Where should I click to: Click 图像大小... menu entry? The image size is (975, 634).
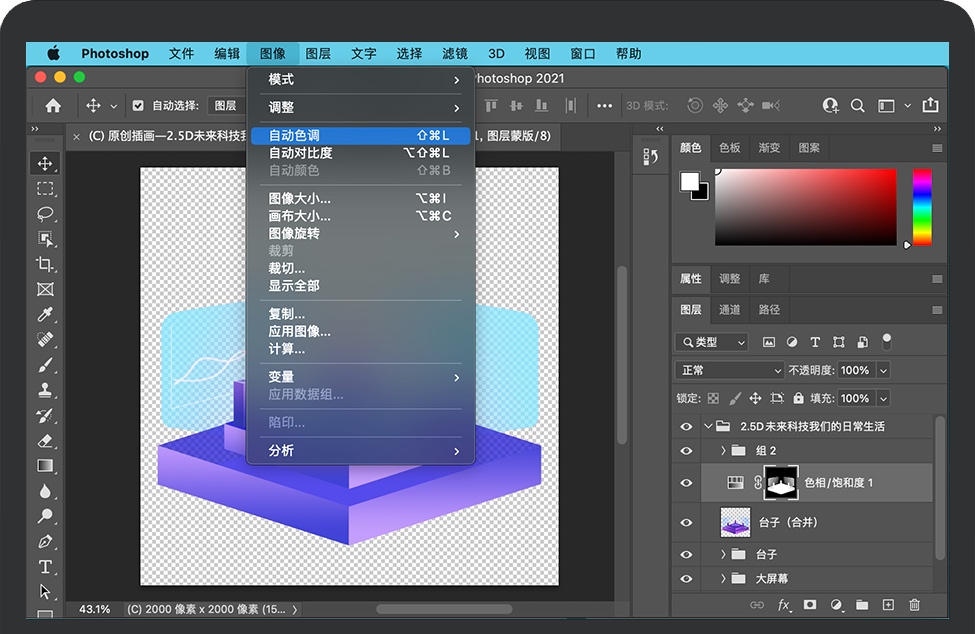[x=299, y=198]
